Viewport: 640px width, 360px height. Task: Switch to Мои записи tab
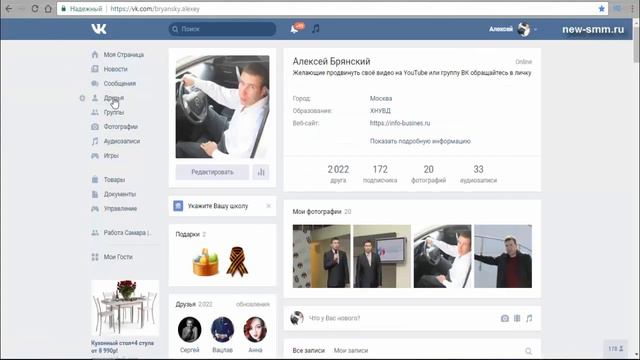click(x=351, y=351)
